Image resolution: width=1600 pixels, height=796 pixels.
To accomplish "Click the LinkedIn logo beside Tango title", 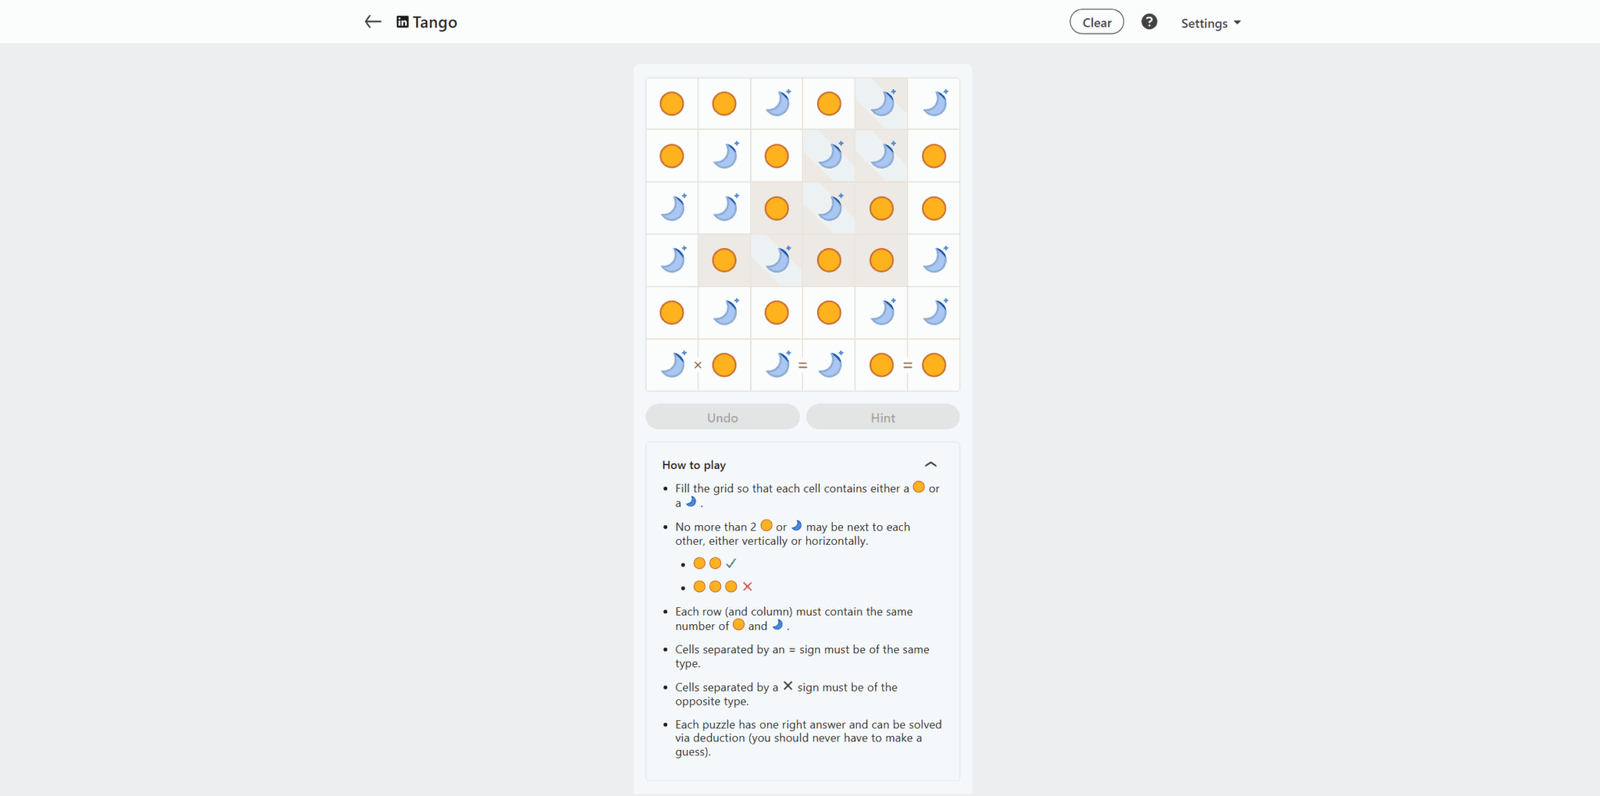I will click(x=402, y=22).
